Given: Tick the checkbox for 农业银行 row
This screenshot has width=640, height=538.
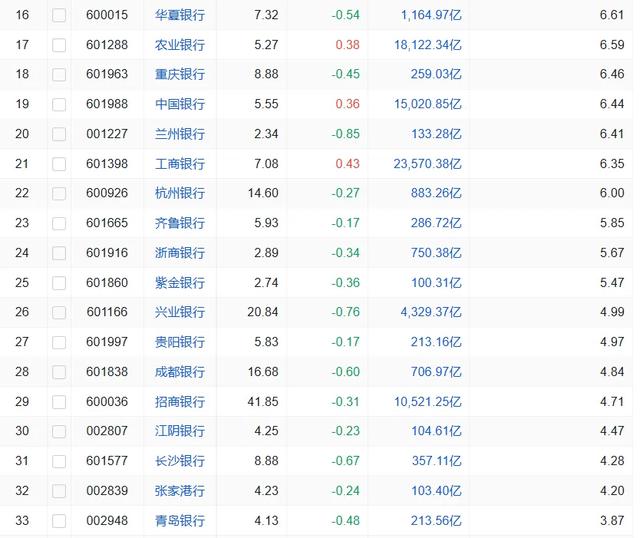Looking at the screenshot, I should click(59, 45).
